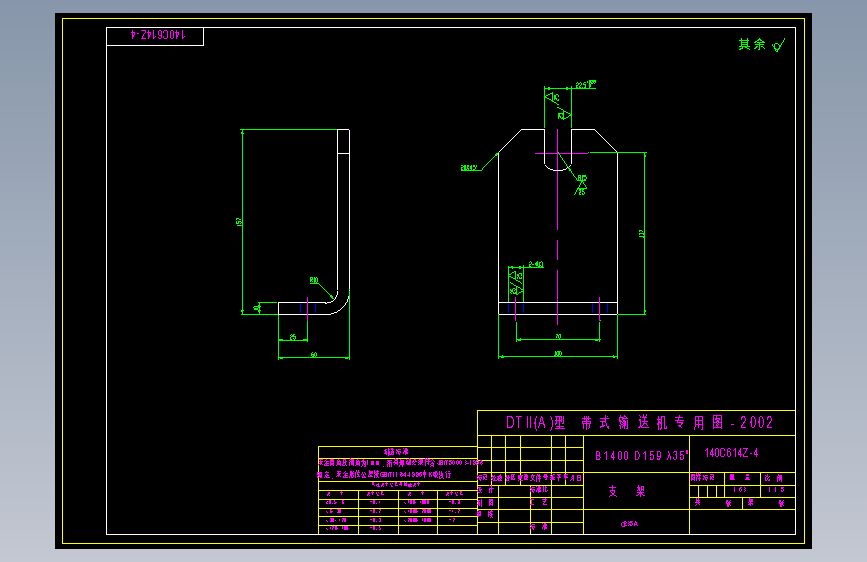Image resolution: width=867 pixels, height=562 pixels.
Task: Click the '100' overall width dimension of the front view
Action: pos(558,353)
